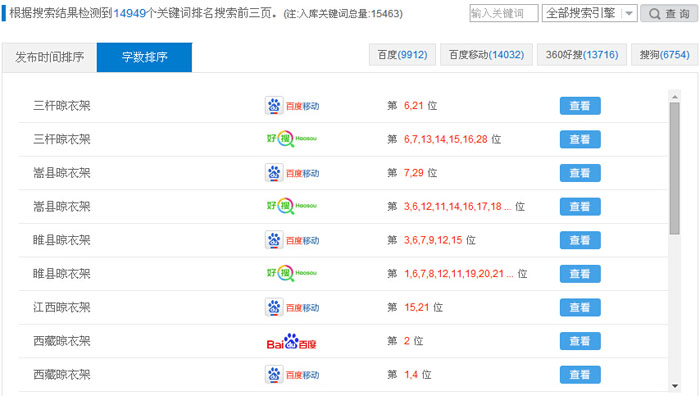The width and height of the screenshot is (700, 396).
Task: Switch to 发布时间排序 tab
Action: click(50, 57)
